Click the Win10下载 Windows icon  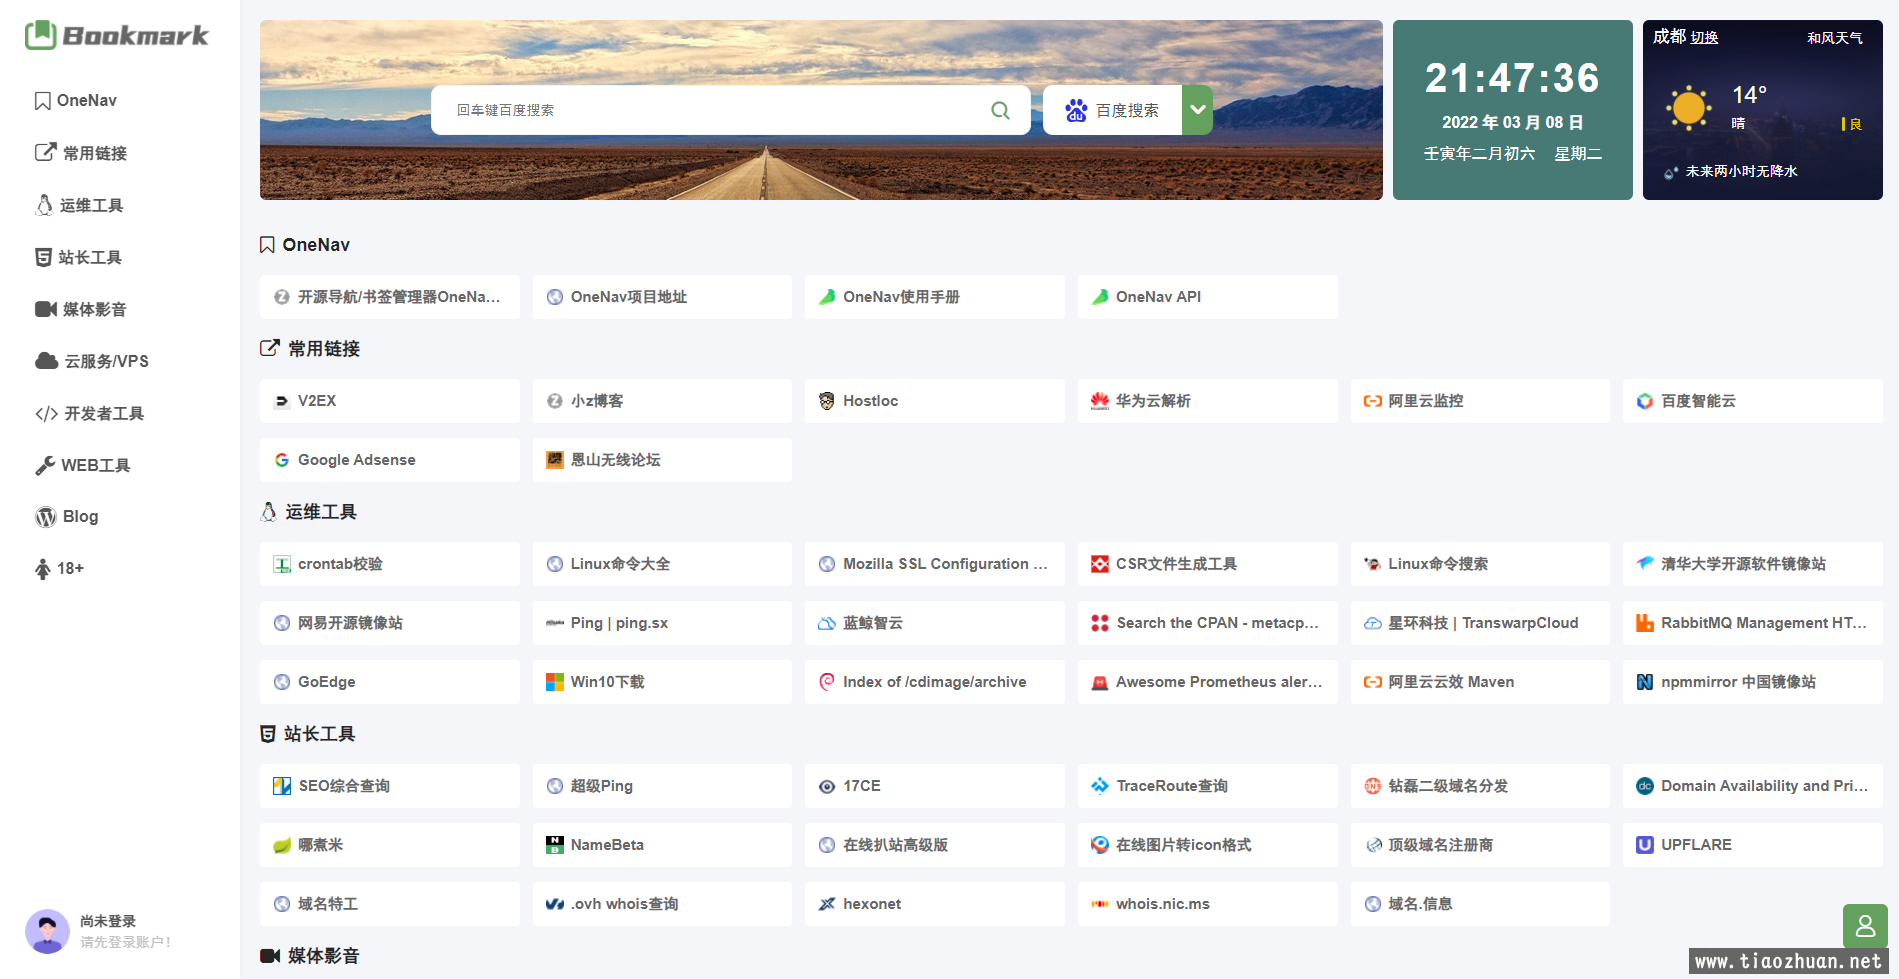[555, 682]
